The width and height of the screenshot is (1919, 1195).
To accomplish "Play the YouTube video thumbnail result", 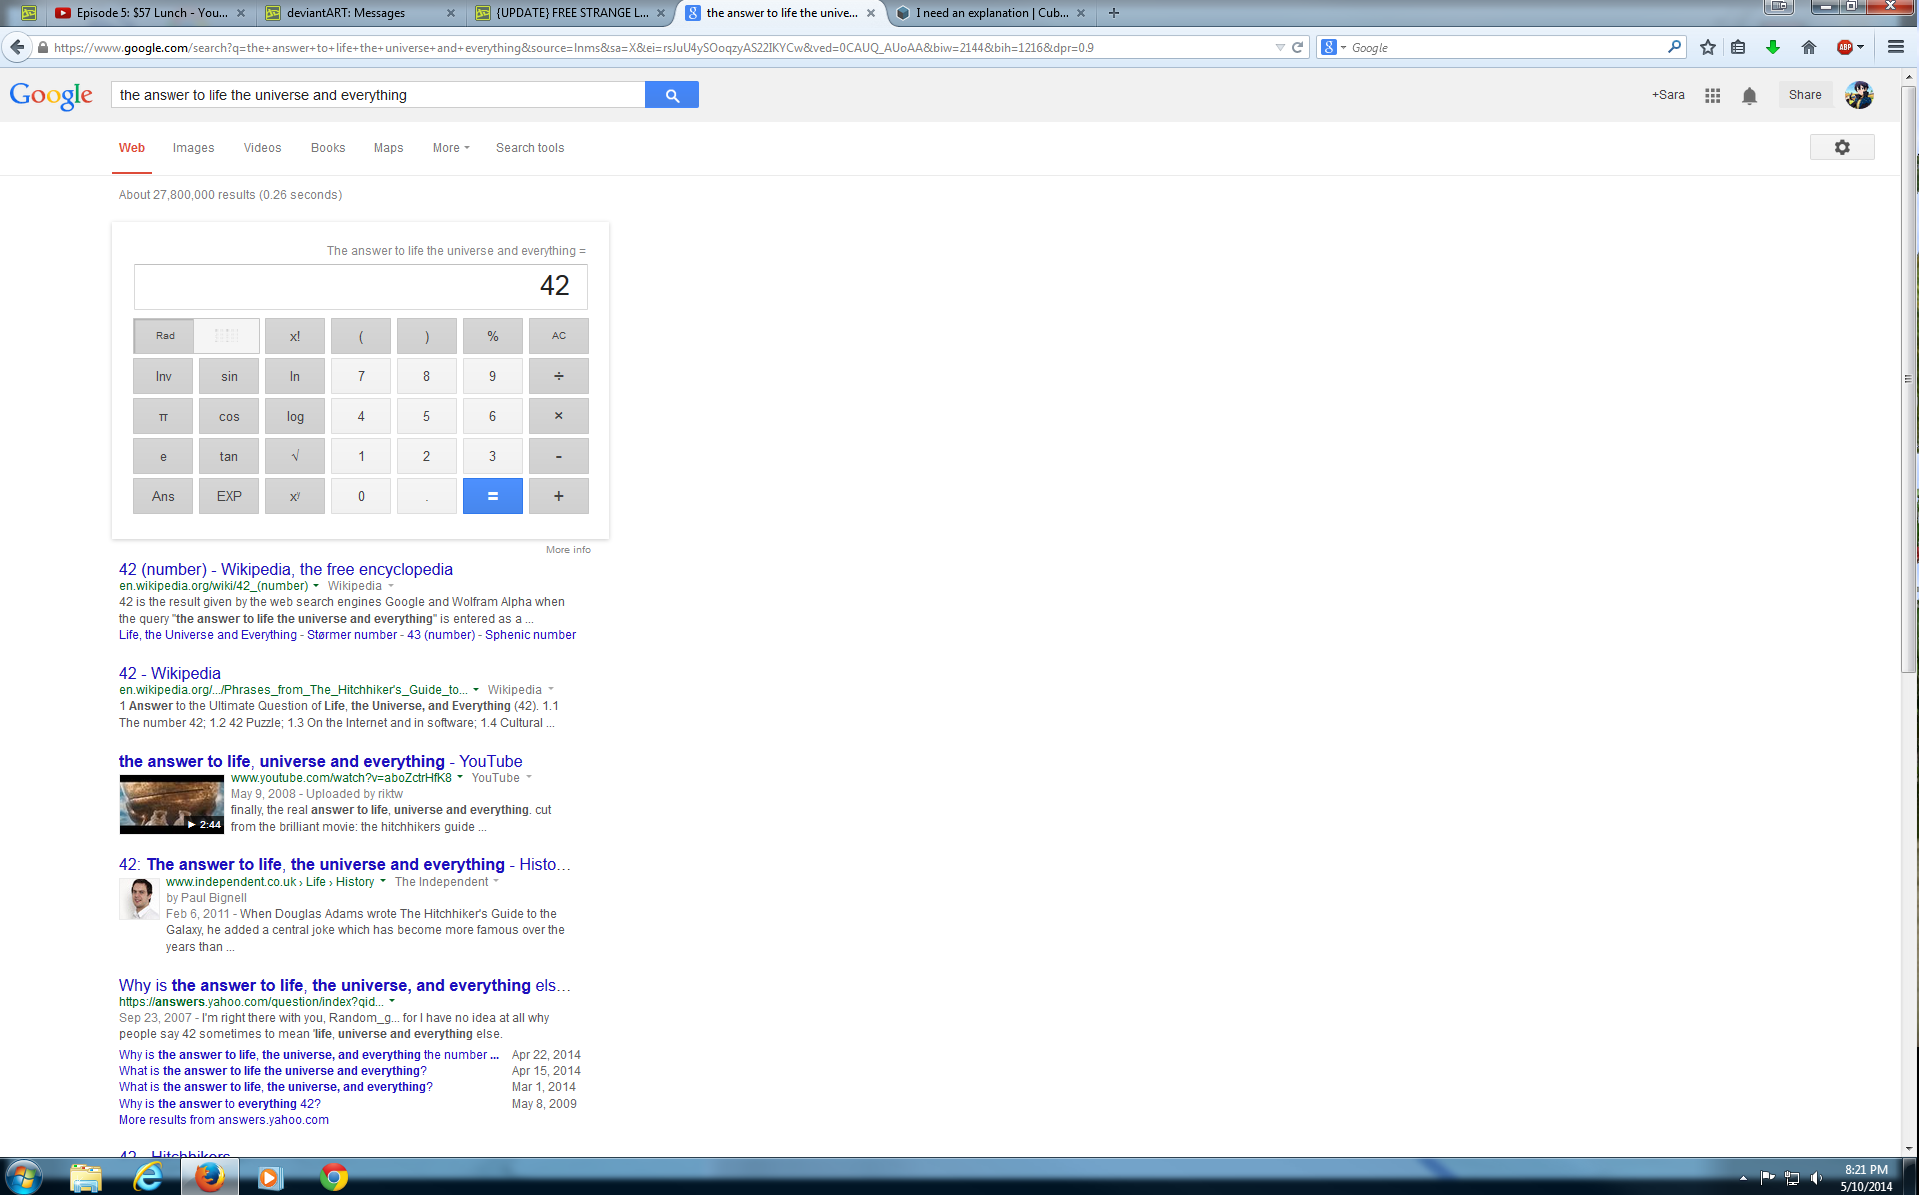I will (172, 804).
